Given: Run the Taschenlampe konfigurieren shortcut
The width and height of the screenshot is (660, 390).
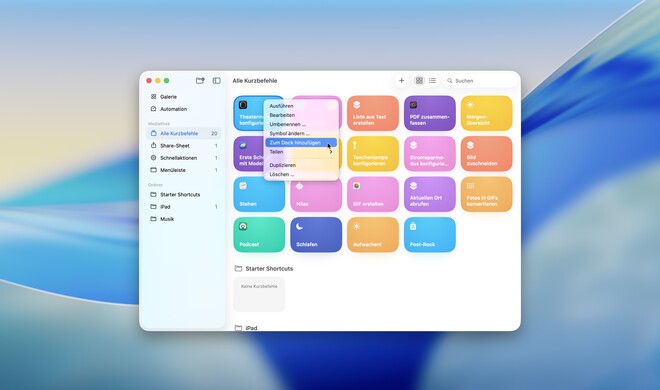Looking at the screenshot, I should point(373,154).
